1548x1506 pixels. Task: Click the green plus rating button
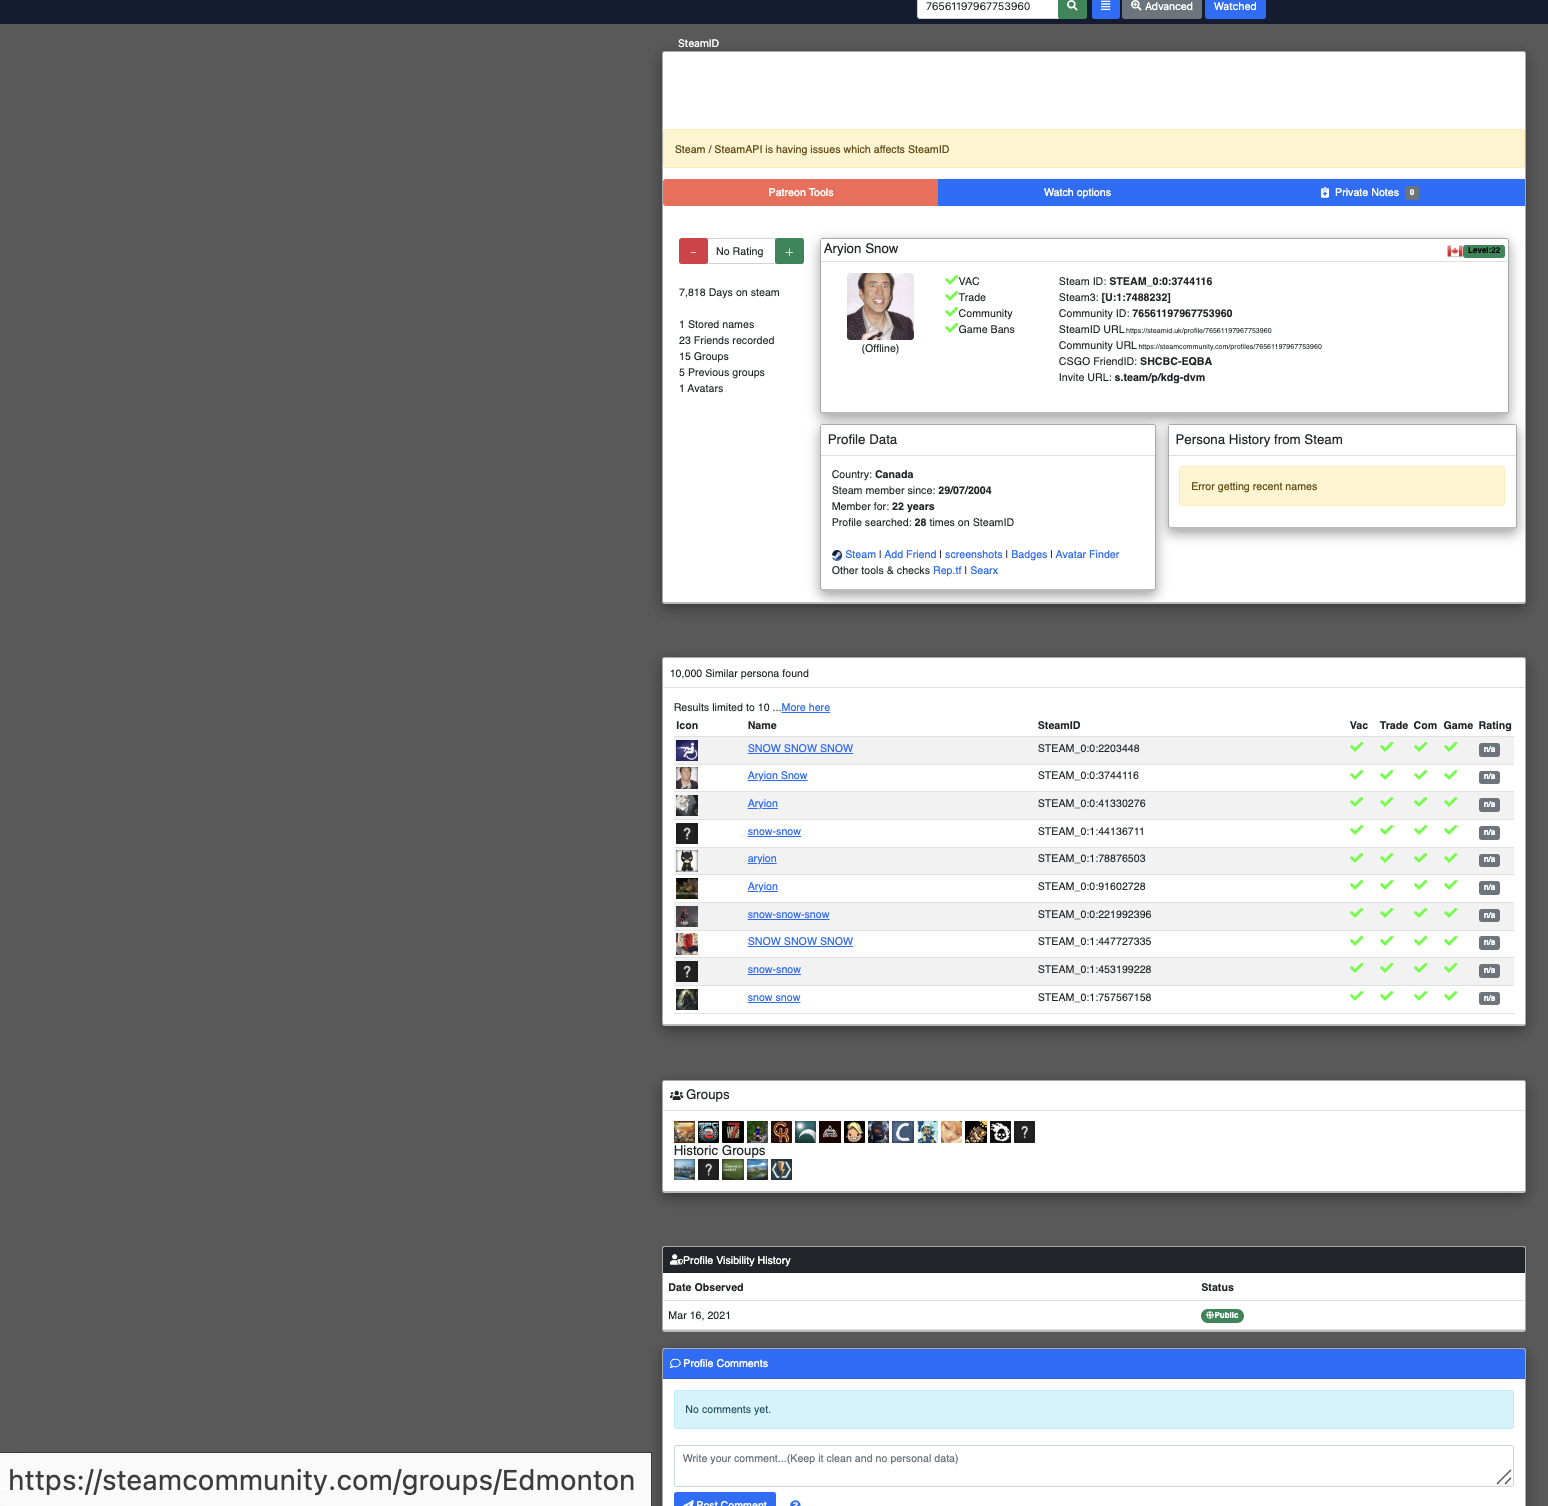[789, 252]
